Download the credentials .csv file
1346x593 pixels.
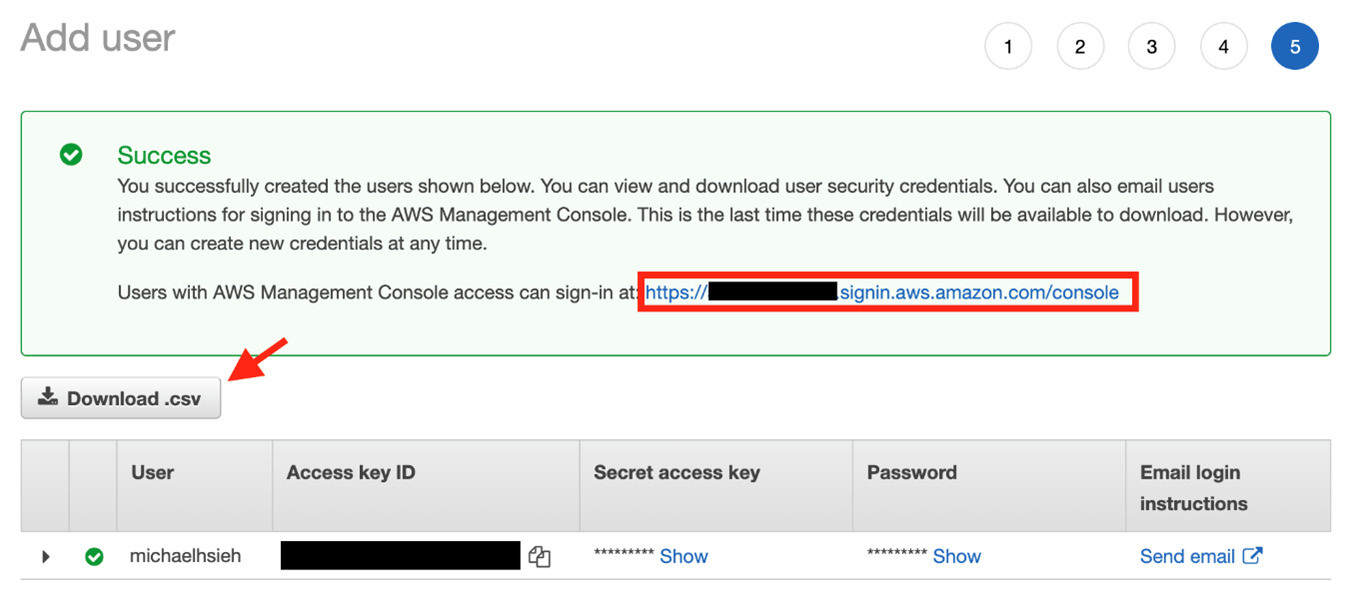tap(121, 398)
